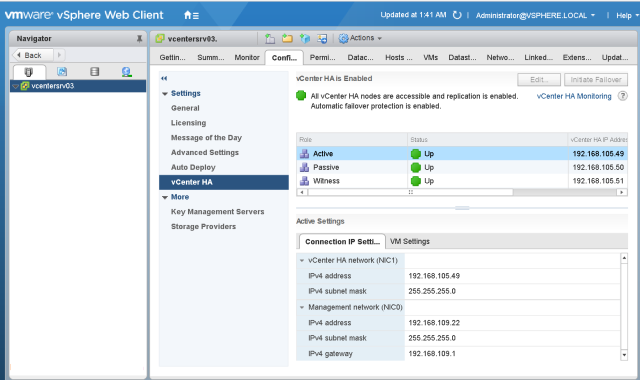
Task: Open the home menu icon
Action: [191, 16]
